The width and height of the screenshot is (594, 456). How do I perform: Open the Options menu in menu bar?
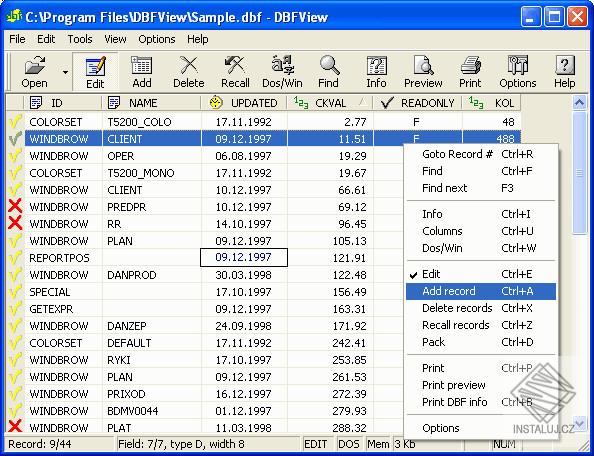157,39
